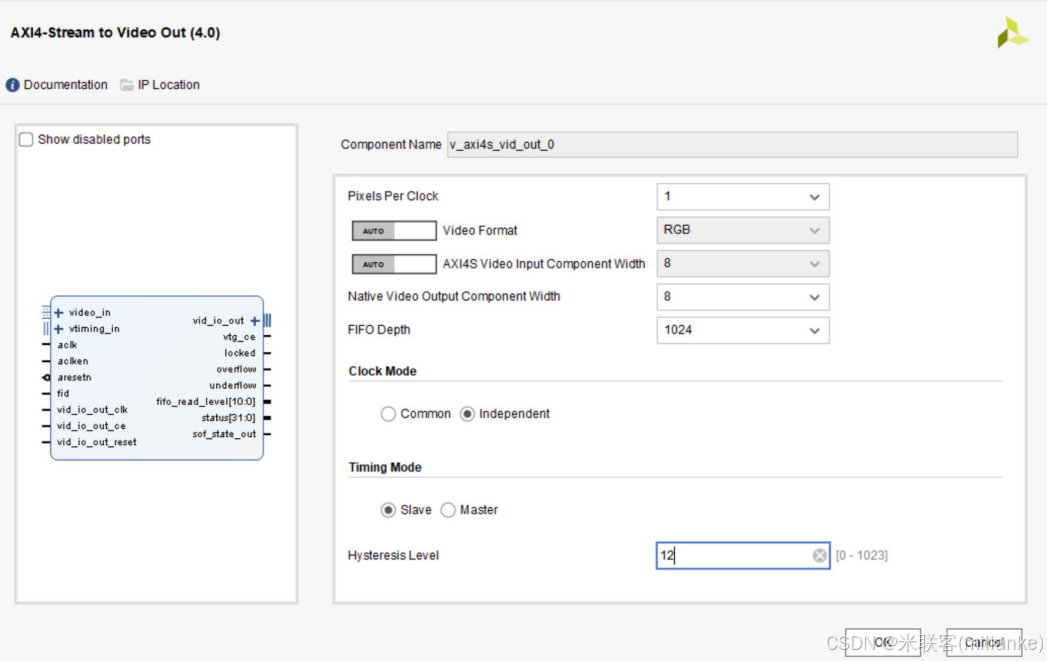Expand the video_in interface on the block diagram
The width and height of the screenshot is (1047, 661).
pyautogui.click(x=58, y=312)
